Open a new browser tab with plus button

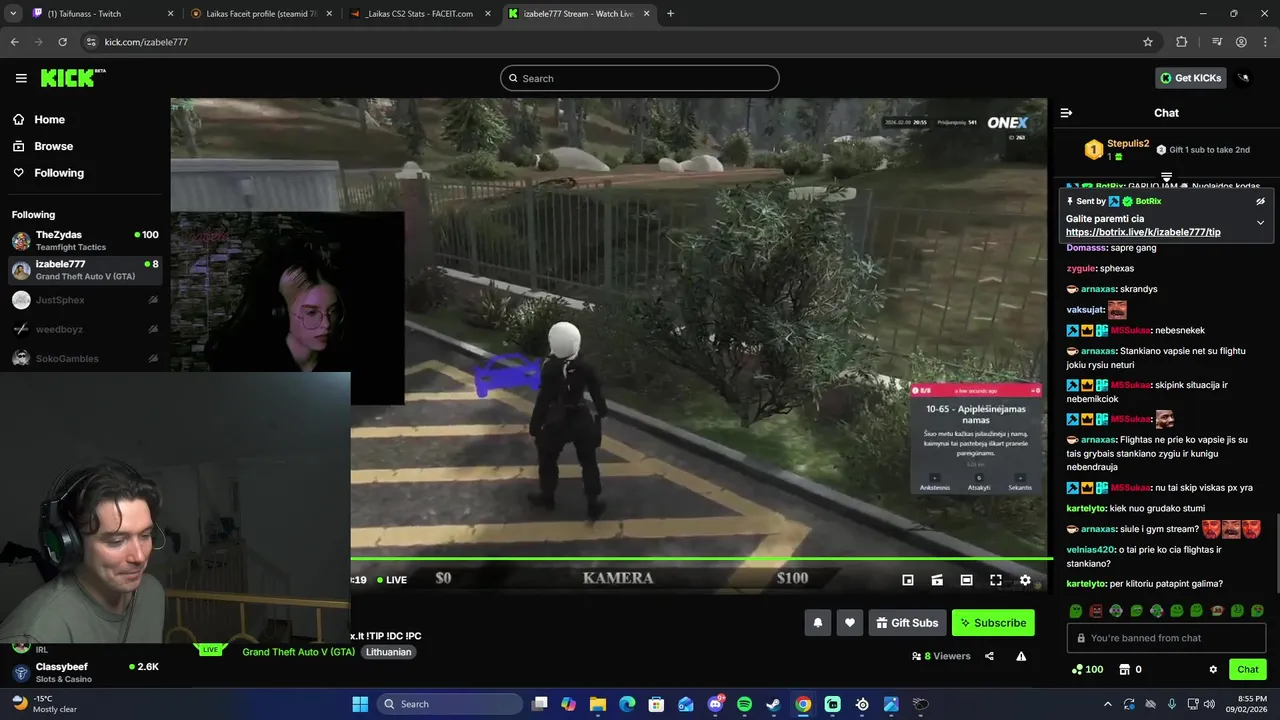coord(670,14)
